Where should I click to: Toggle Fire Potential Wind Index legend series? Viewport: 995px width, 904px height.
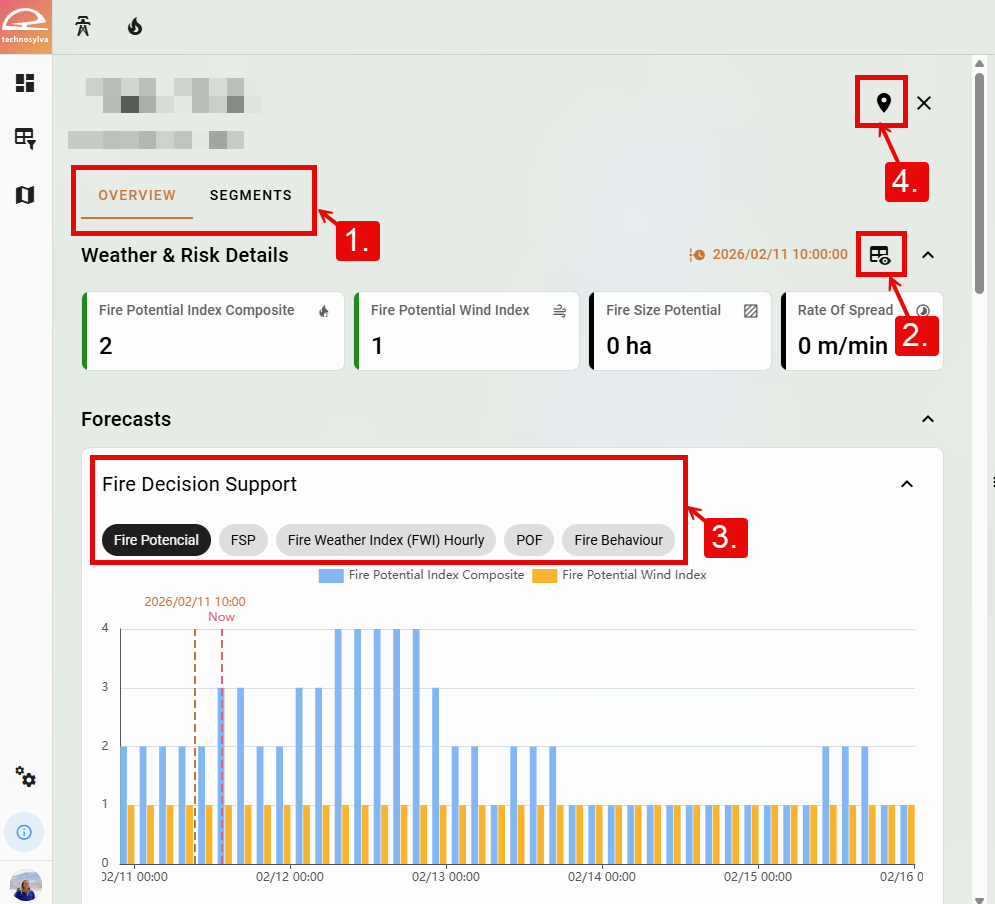[620, 575]
